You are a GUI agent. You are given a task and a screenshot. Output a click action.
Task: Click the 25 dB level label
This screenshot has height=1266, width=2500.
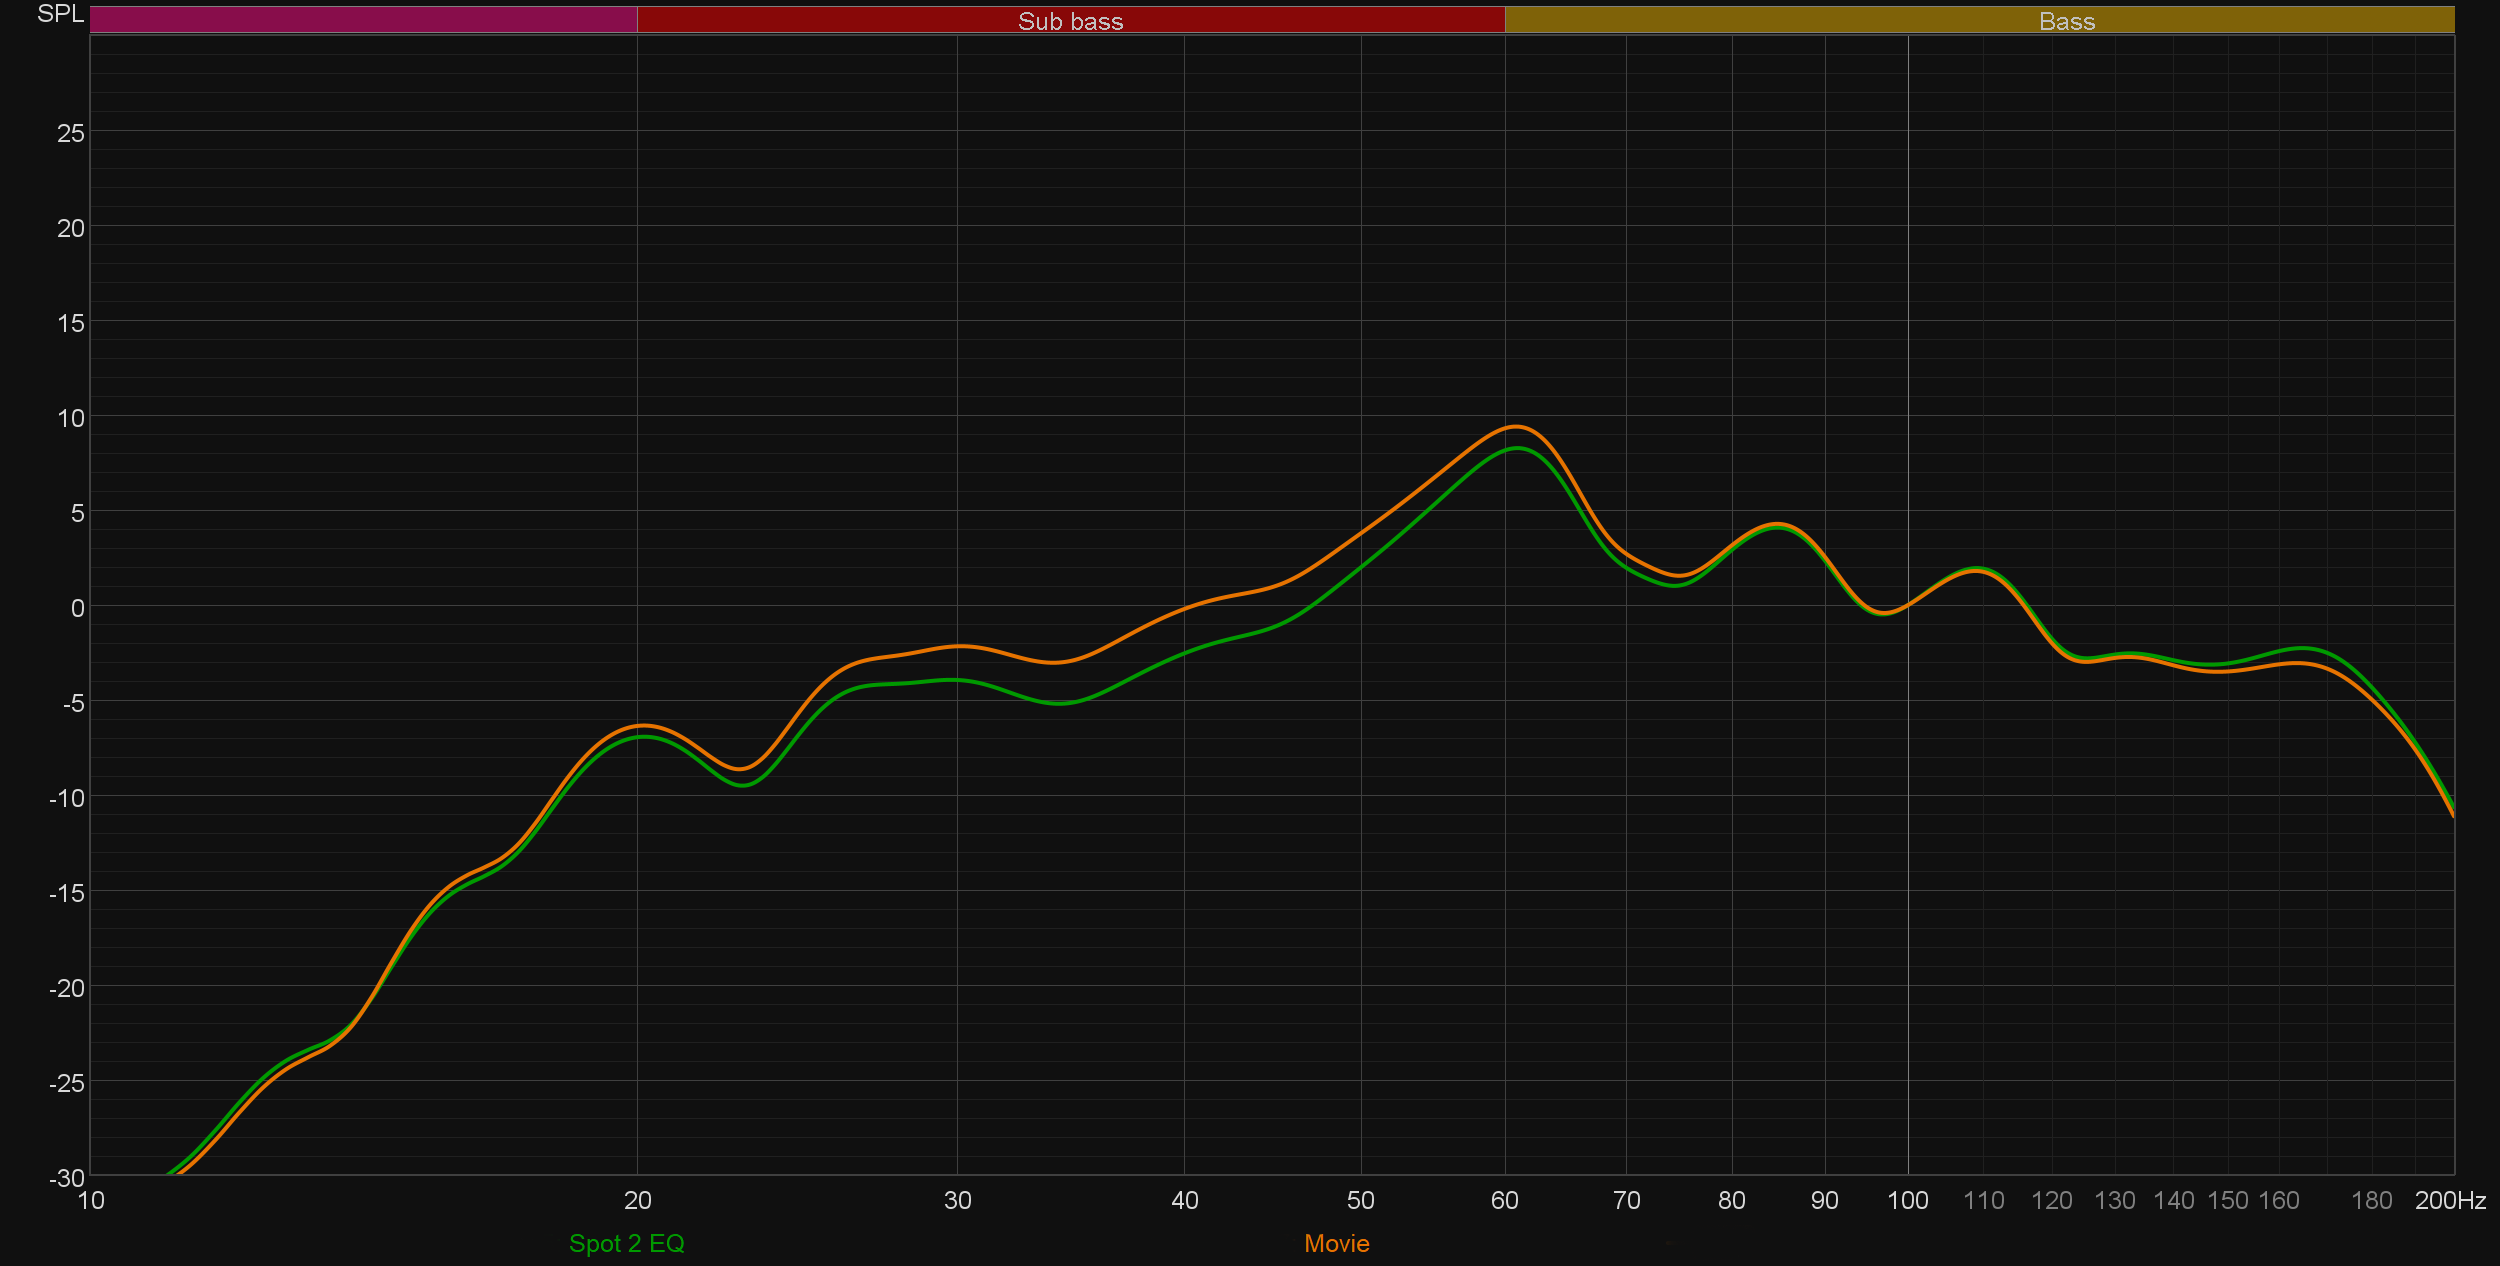click(70, 133)
